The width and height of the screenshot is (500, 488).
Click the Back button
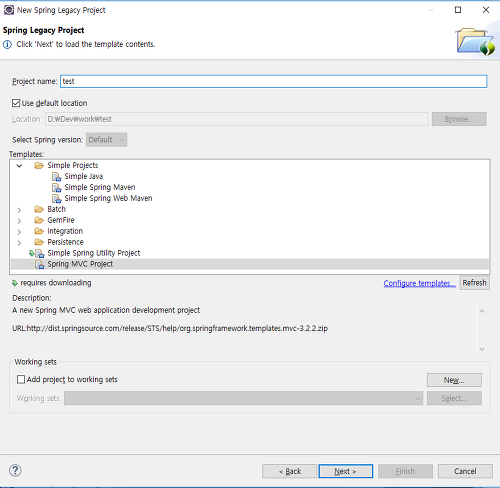289,471
